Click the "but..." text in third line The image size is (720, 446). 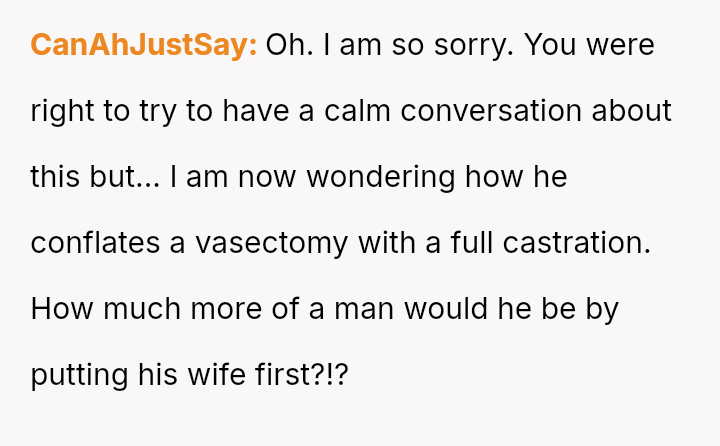pos(124,176)
